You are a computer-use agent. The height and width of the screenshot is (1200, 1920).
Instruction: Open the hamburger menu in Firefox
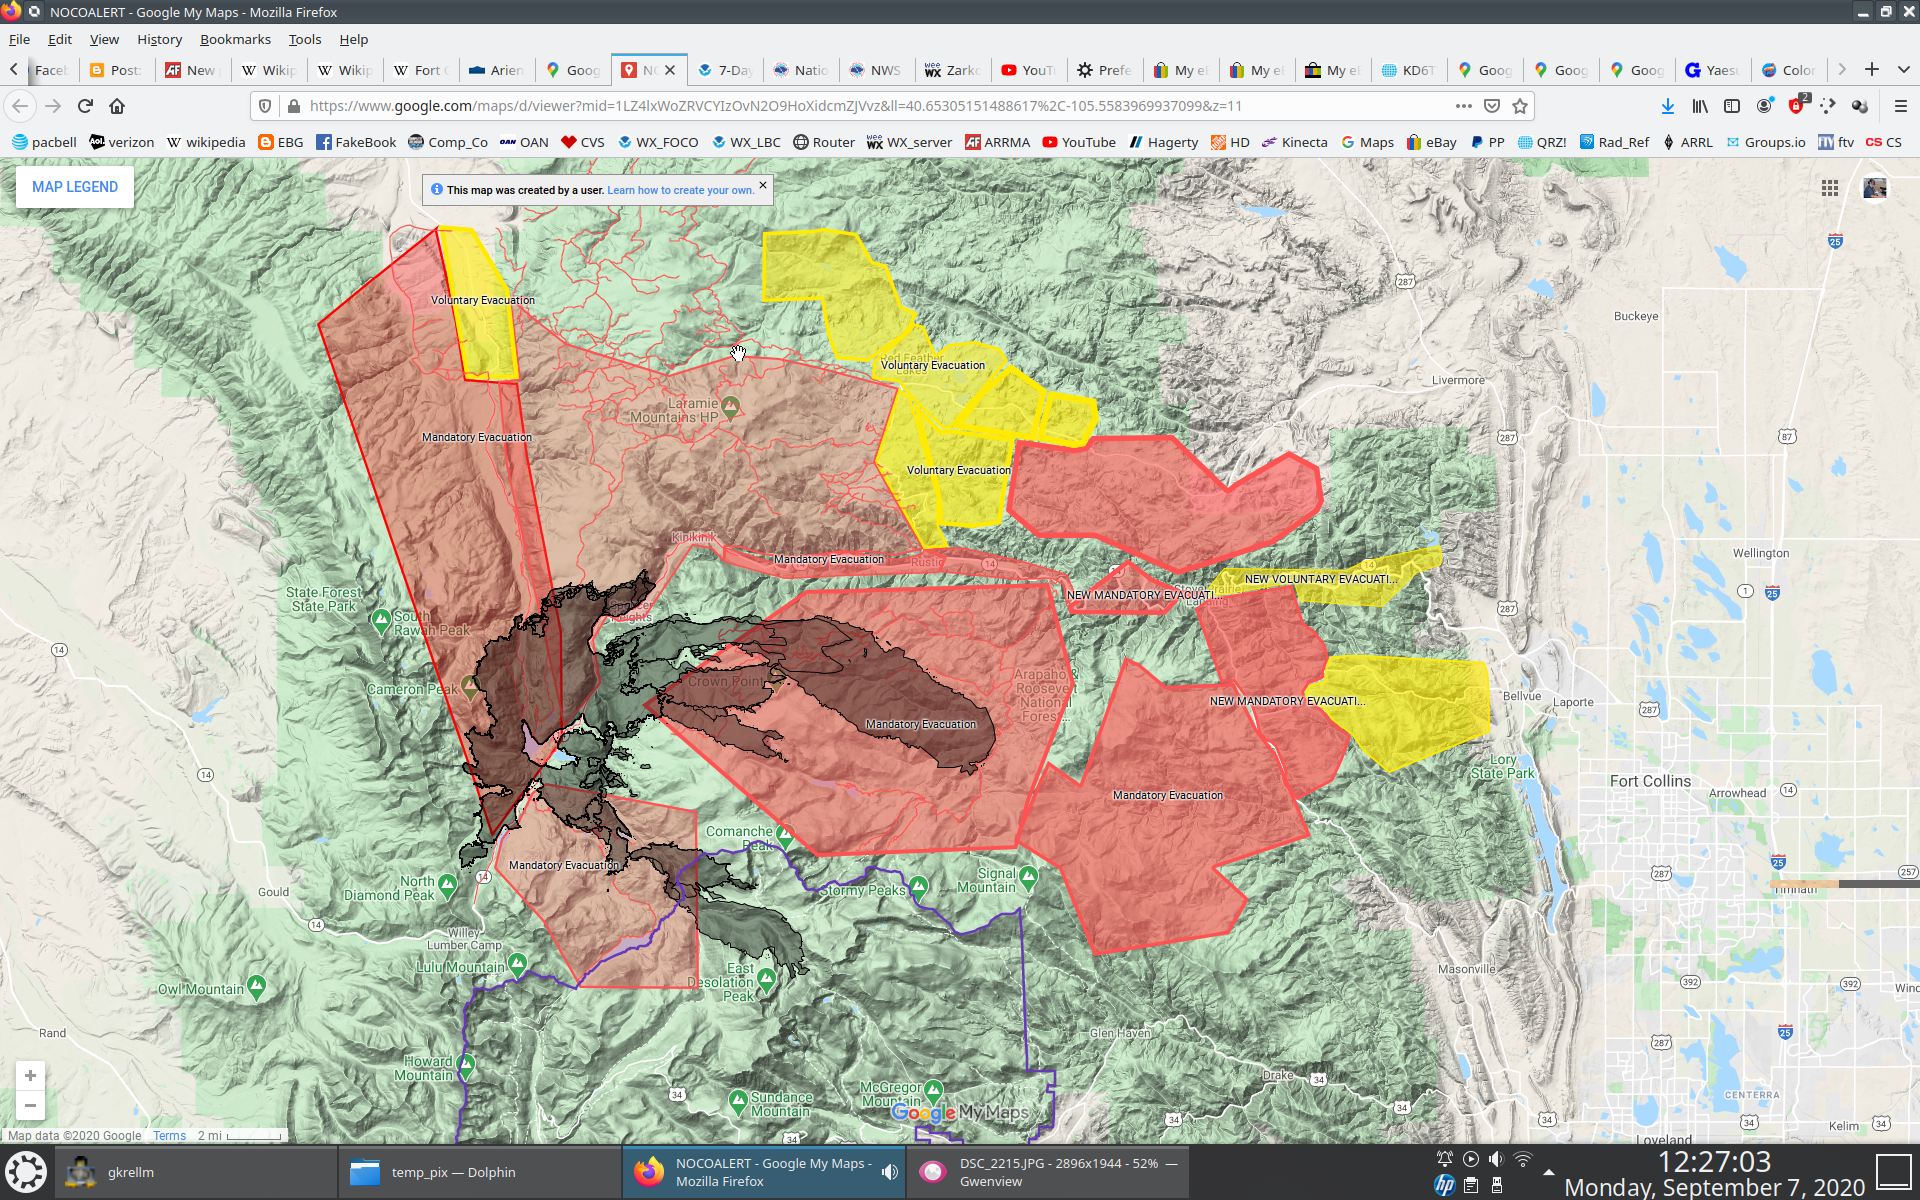click(x=1899, y=105)
